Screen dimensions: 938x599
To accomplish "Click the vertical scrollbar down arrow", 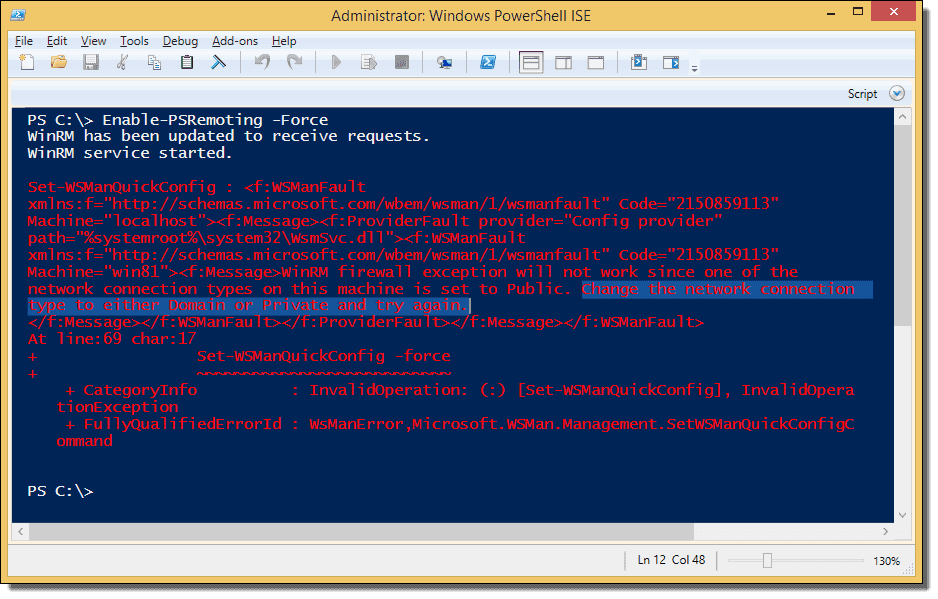I will point(903,515).
